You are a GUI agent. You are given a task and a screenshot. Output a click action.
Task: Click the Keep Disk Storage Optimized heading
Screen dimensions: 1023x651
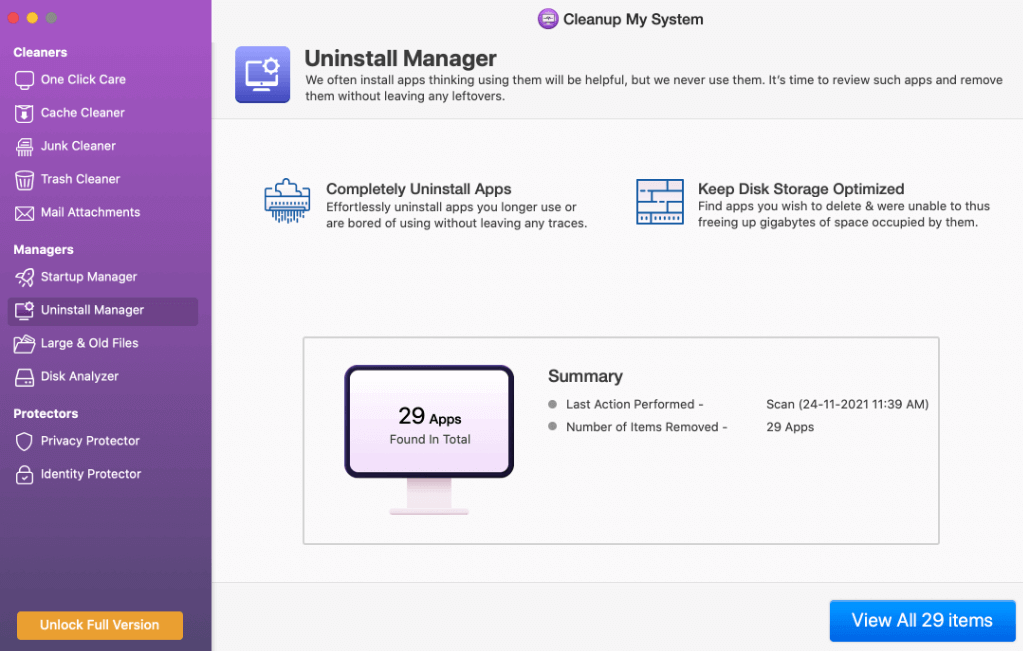tap(801, 189)
